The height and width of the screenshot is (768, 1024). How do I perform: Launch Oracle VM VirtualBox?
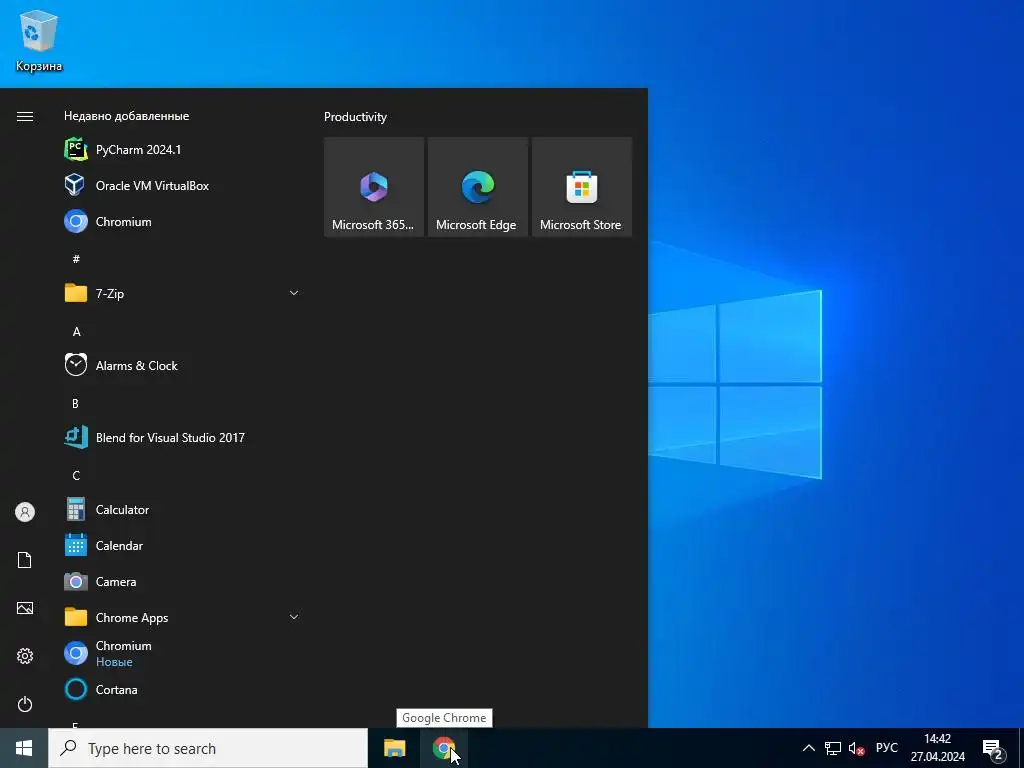[x=183, y=185]
